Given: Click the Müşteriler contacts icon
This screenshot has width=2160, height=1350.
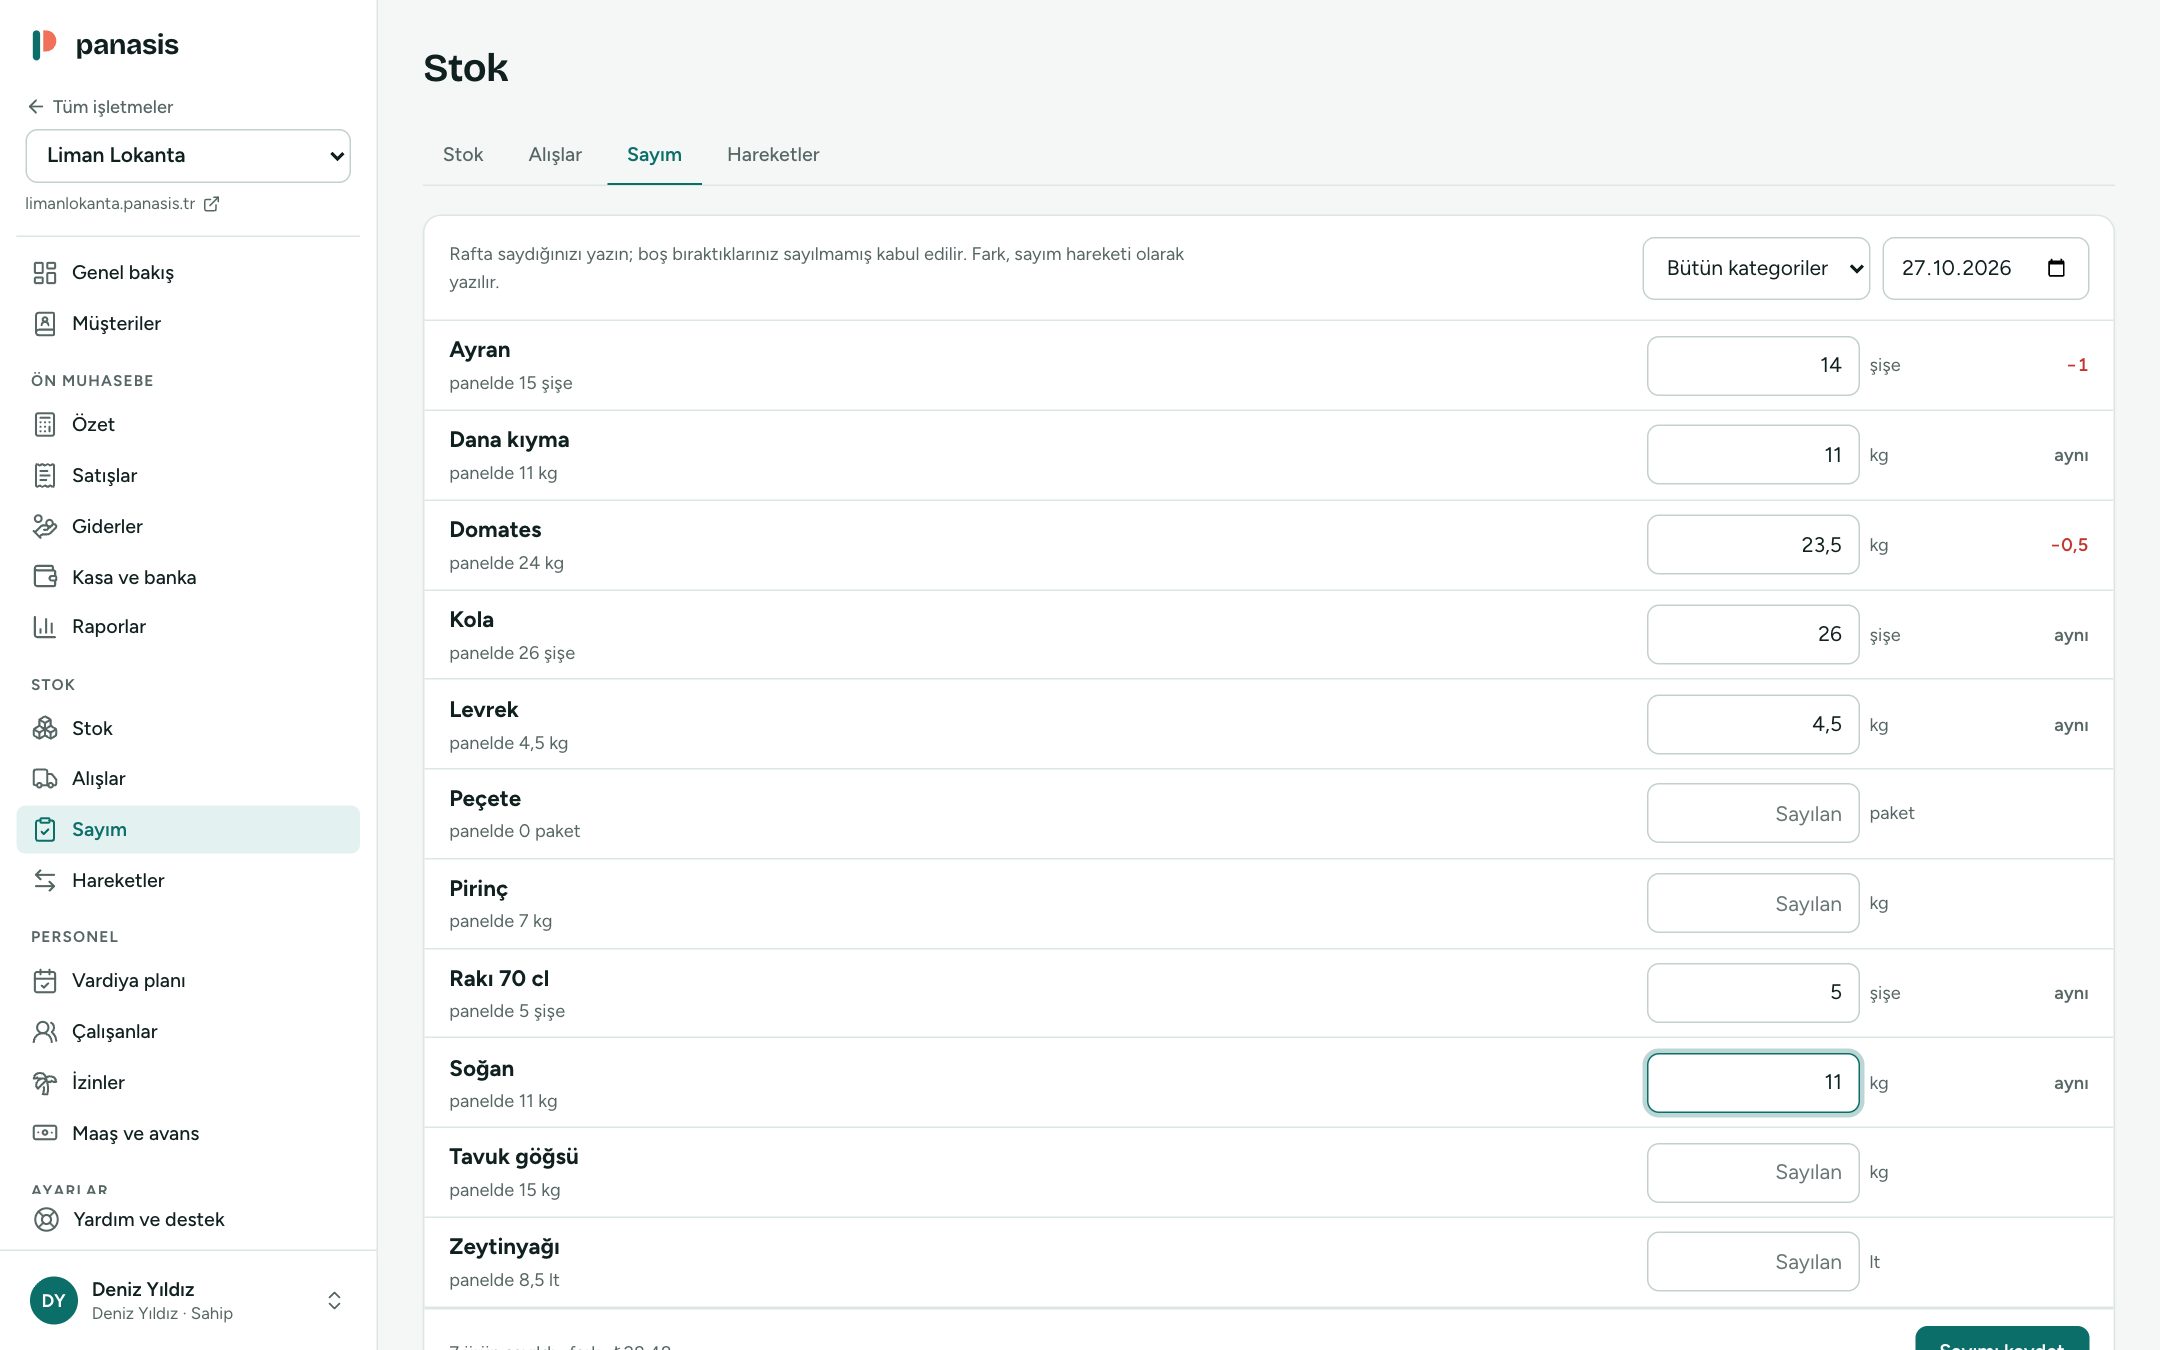Looking at the screenshot, I should click(45, 324).
